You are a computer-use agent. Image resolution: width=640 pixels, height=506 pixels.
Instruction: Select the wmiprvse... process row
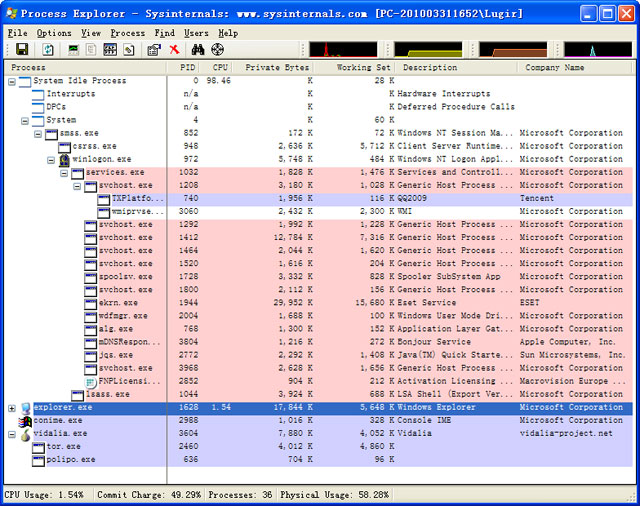(318, 212)
